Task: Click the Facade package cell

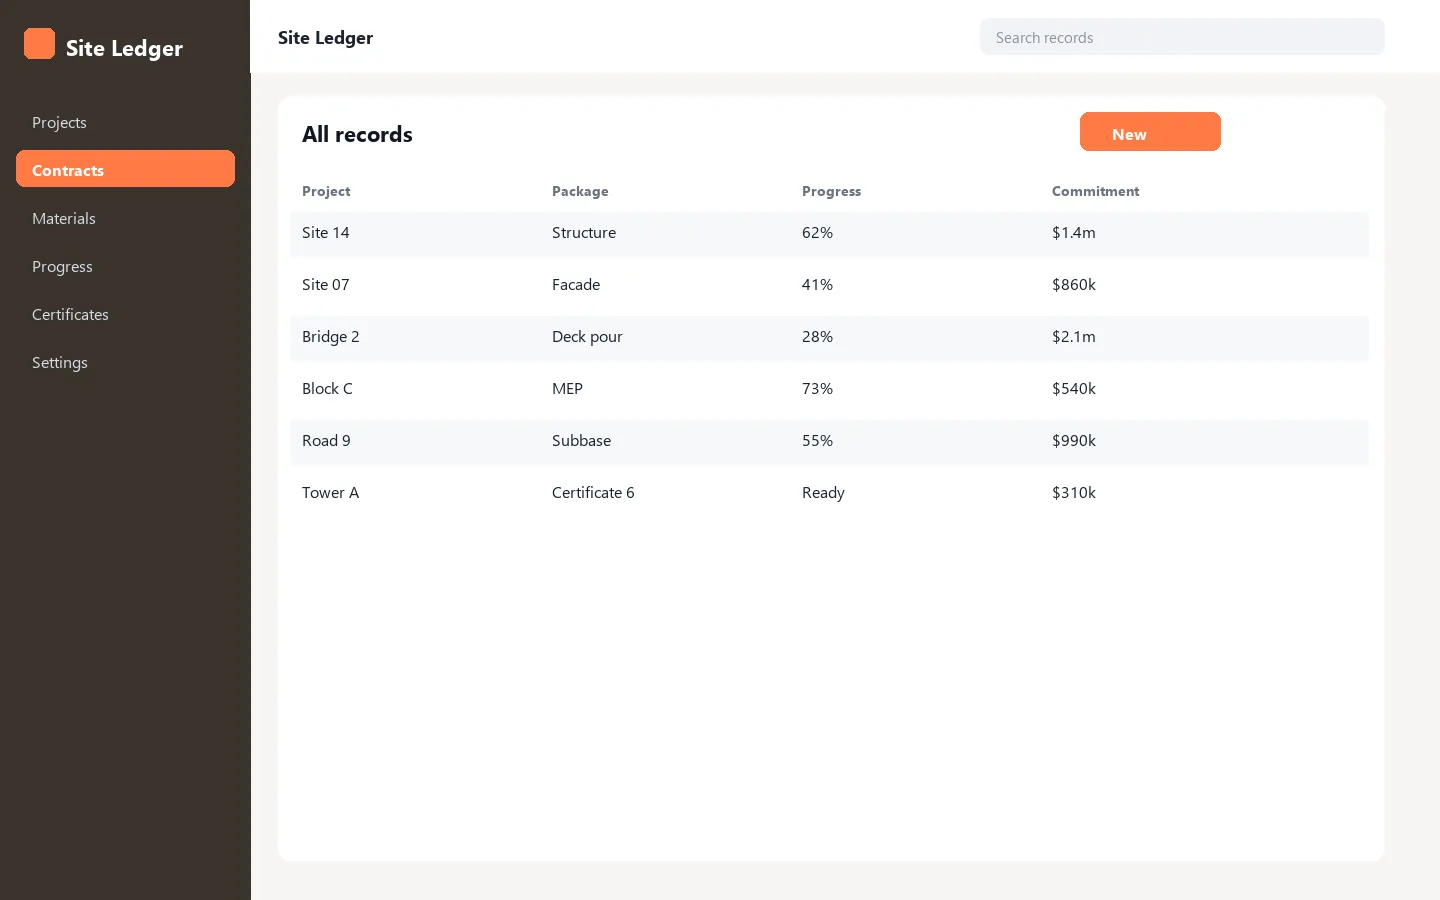Action: pyautogui.click(x=576, y=284)
